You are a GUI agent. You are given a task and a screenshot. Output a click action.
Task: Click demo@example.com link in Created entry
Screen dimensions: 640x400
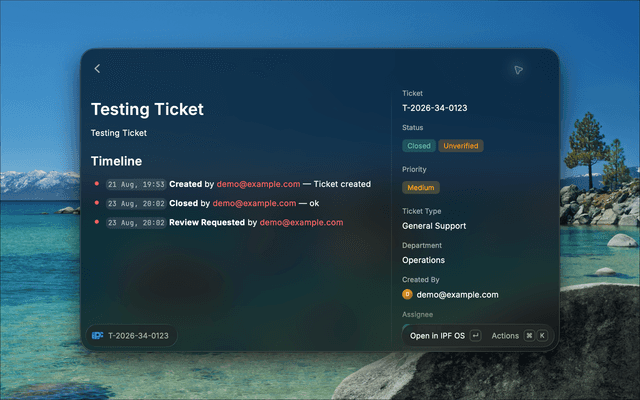click(x=258, y=184)
